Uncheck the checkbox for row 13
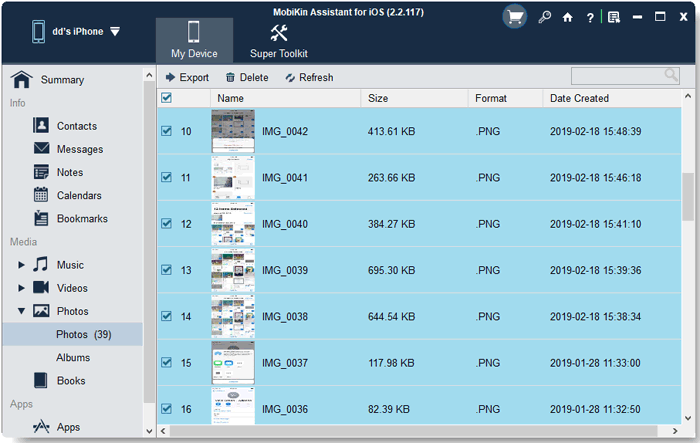700x443 pixels. pyautogui.click(x=167, y=270)
